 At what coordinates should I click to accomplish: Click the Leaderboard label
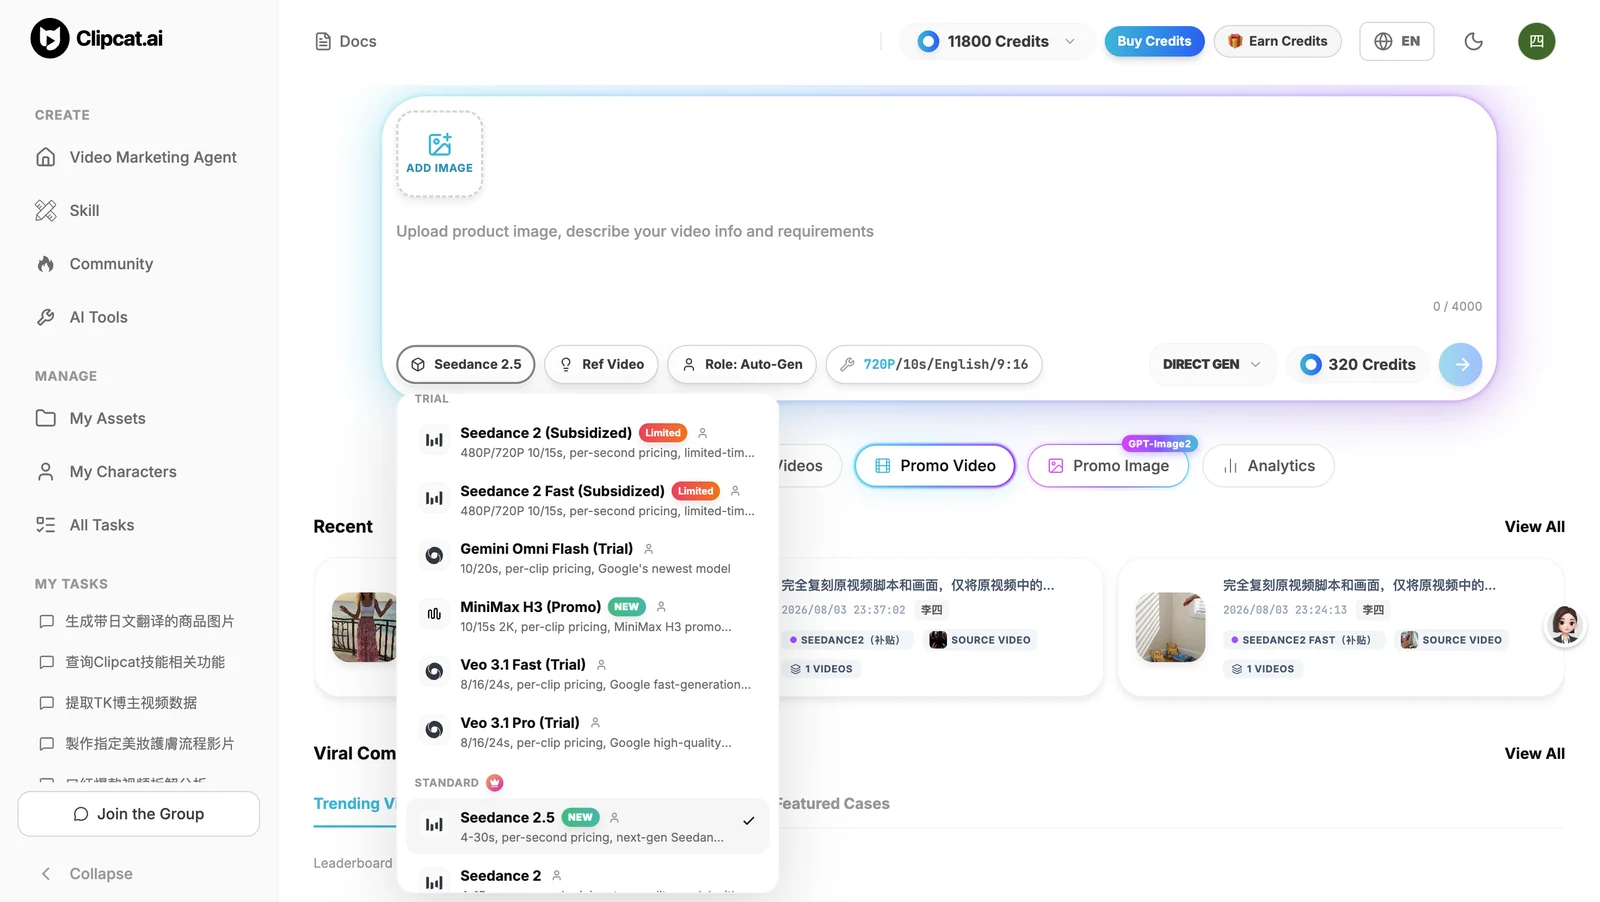[x=353, y=863]
